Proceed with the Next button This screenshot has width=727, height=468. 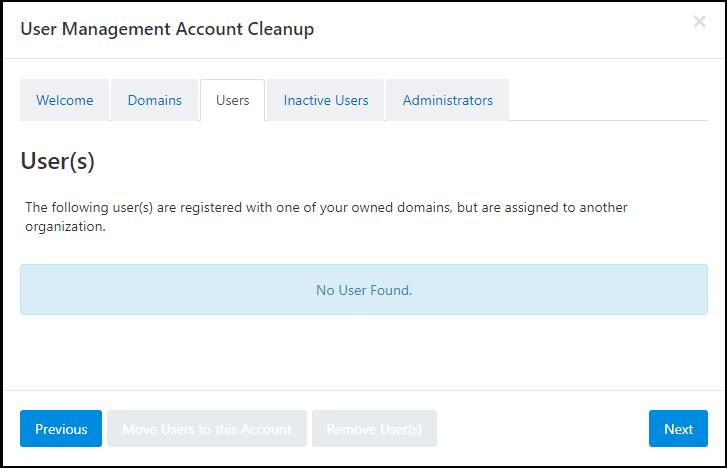(x=678, y=429)
